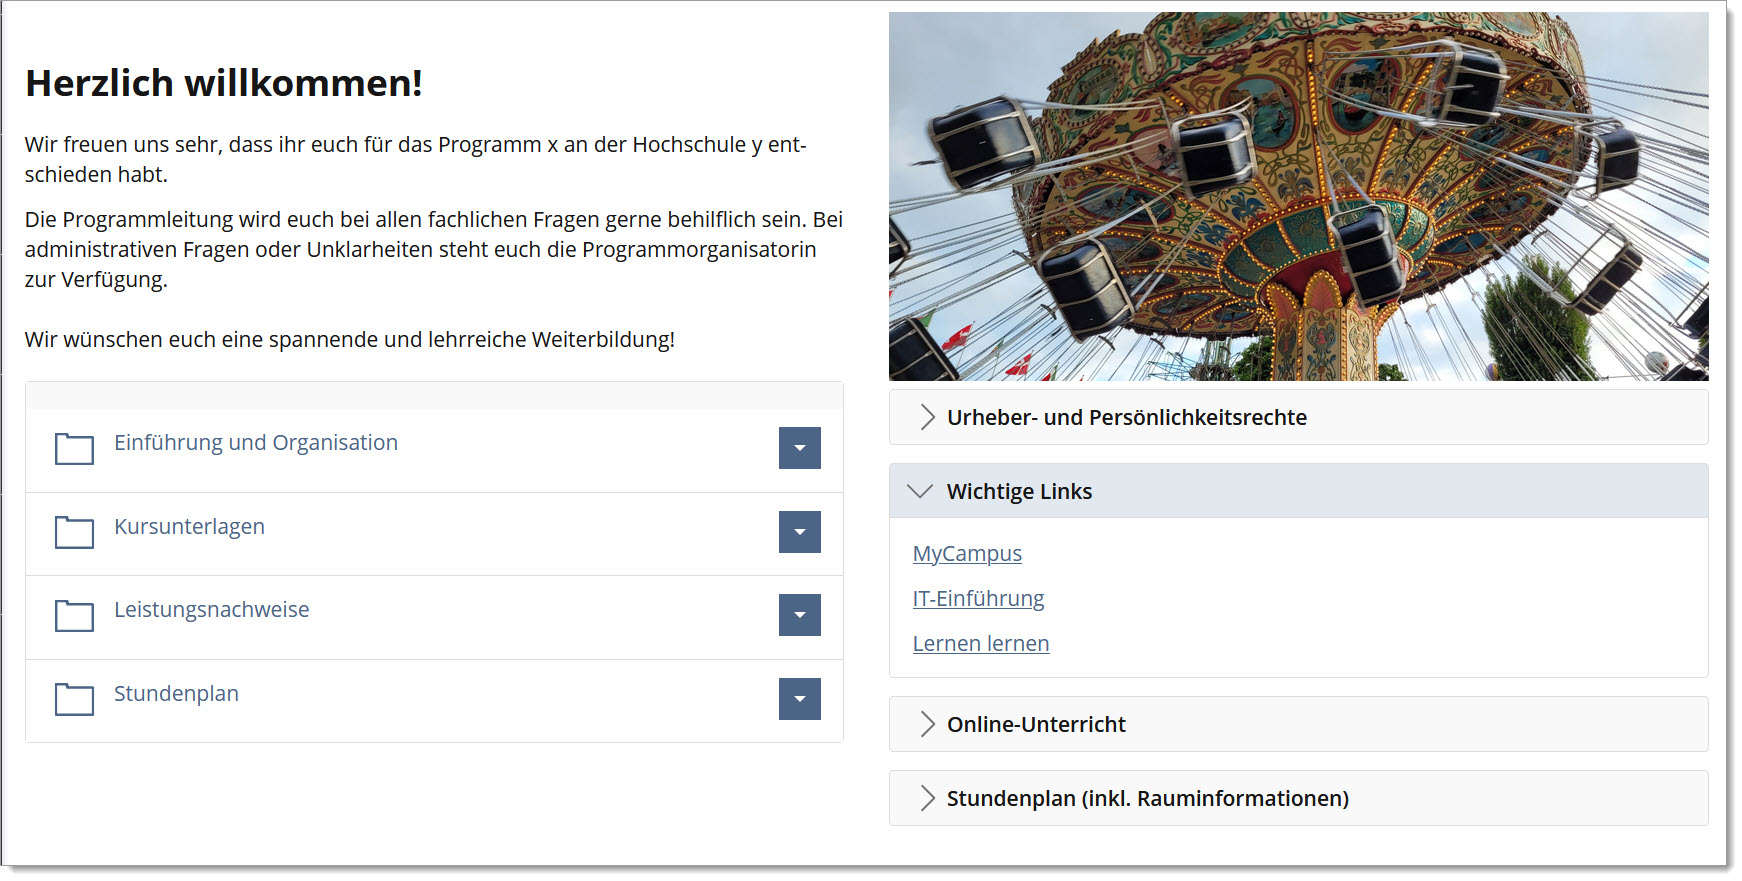
Task: Click the folder icon beside Leistungsnachweise
Action: (x=74, y=616)
